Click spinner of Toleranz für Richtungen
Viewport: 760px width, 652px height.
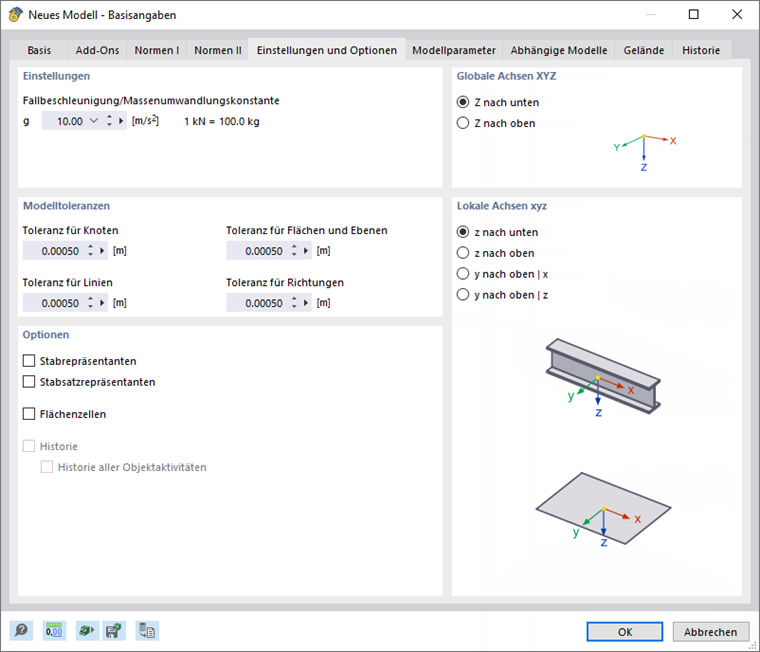(x=294, y=302)
